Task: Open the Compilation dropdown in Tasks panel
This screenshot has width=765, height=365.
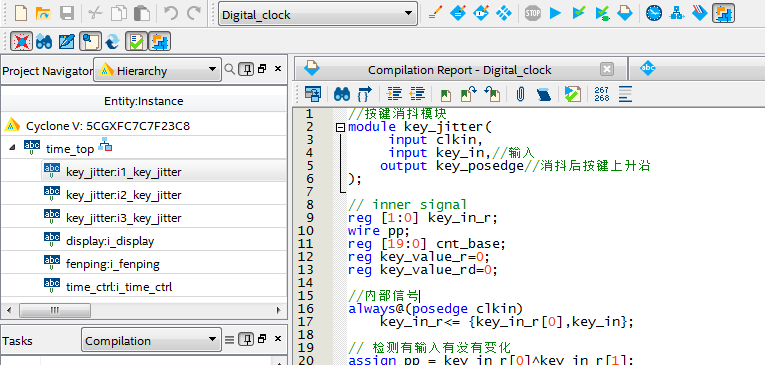Action: (x=151, y=341)
